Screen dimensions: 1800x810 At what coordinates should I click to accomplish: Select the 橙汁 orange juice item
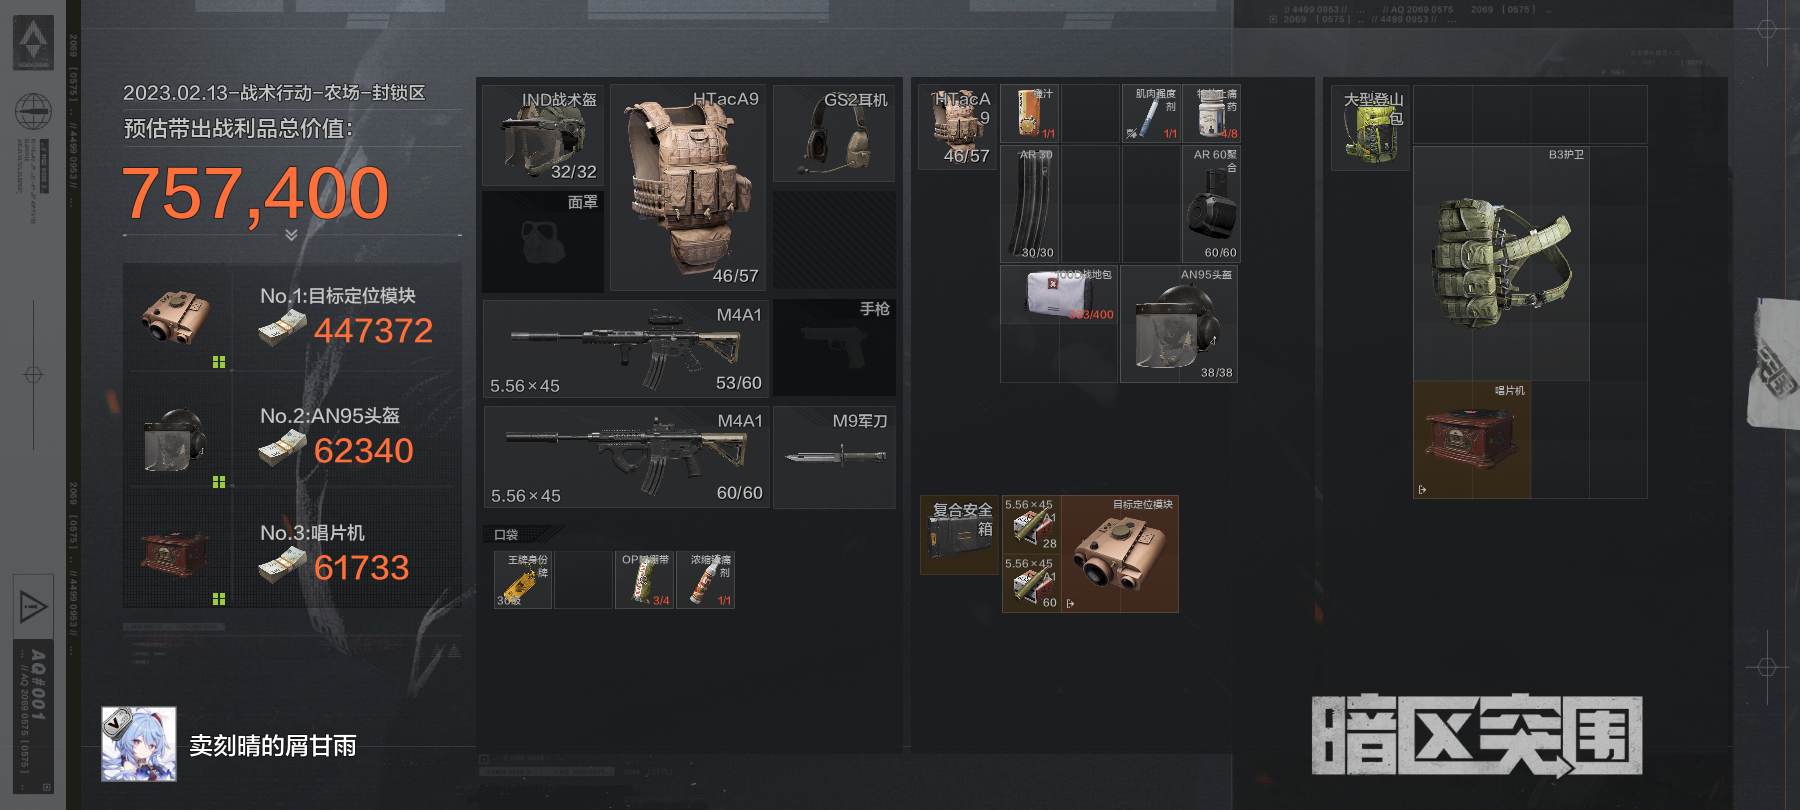(1030, 113)
